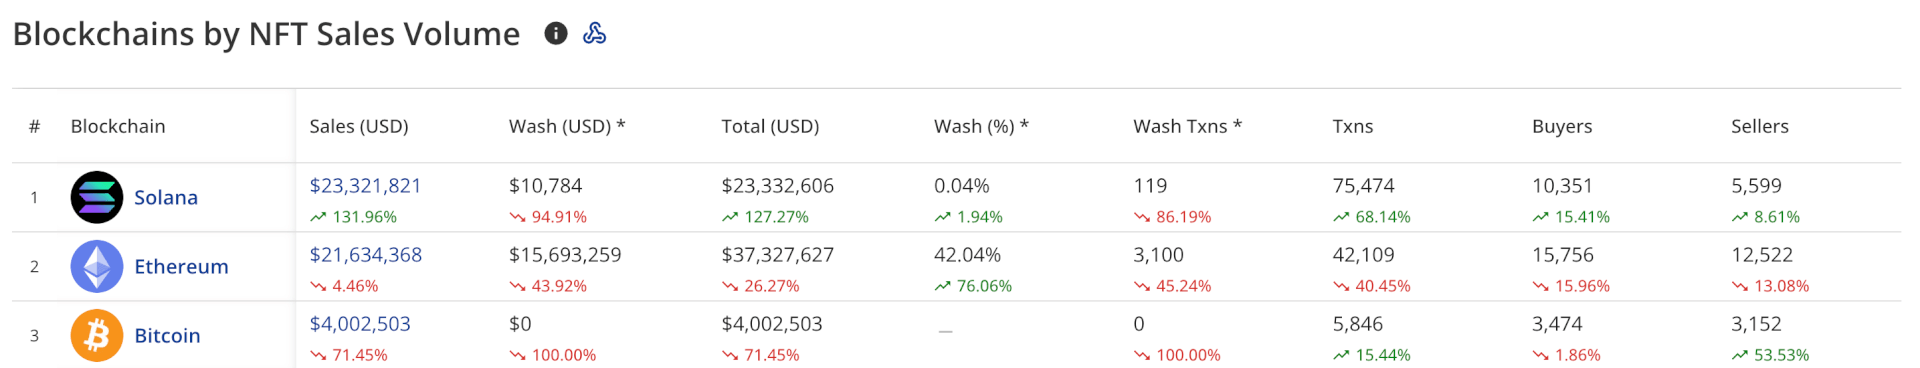1920x368 pixels.
Task: Click Bitcoin sales value $4,002,503
Action: tap(360, 323)
